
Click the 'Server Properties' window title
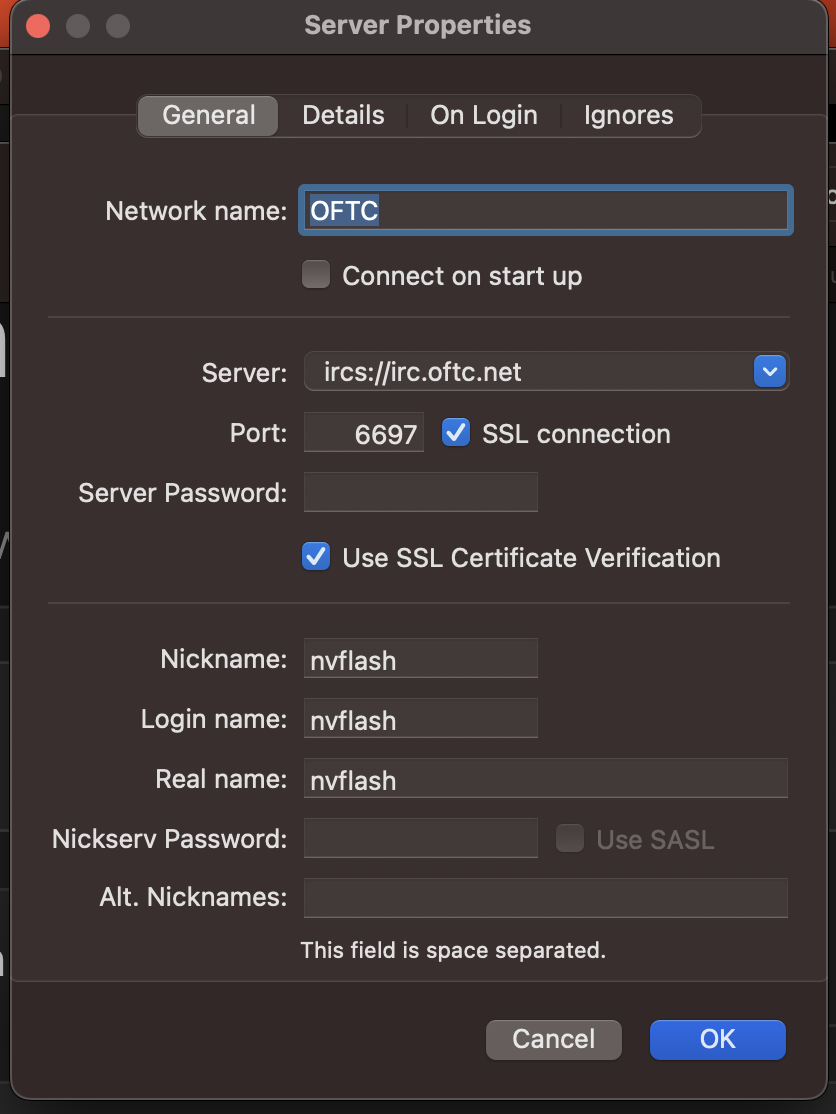pyautogui.click(x=418, y=25)
